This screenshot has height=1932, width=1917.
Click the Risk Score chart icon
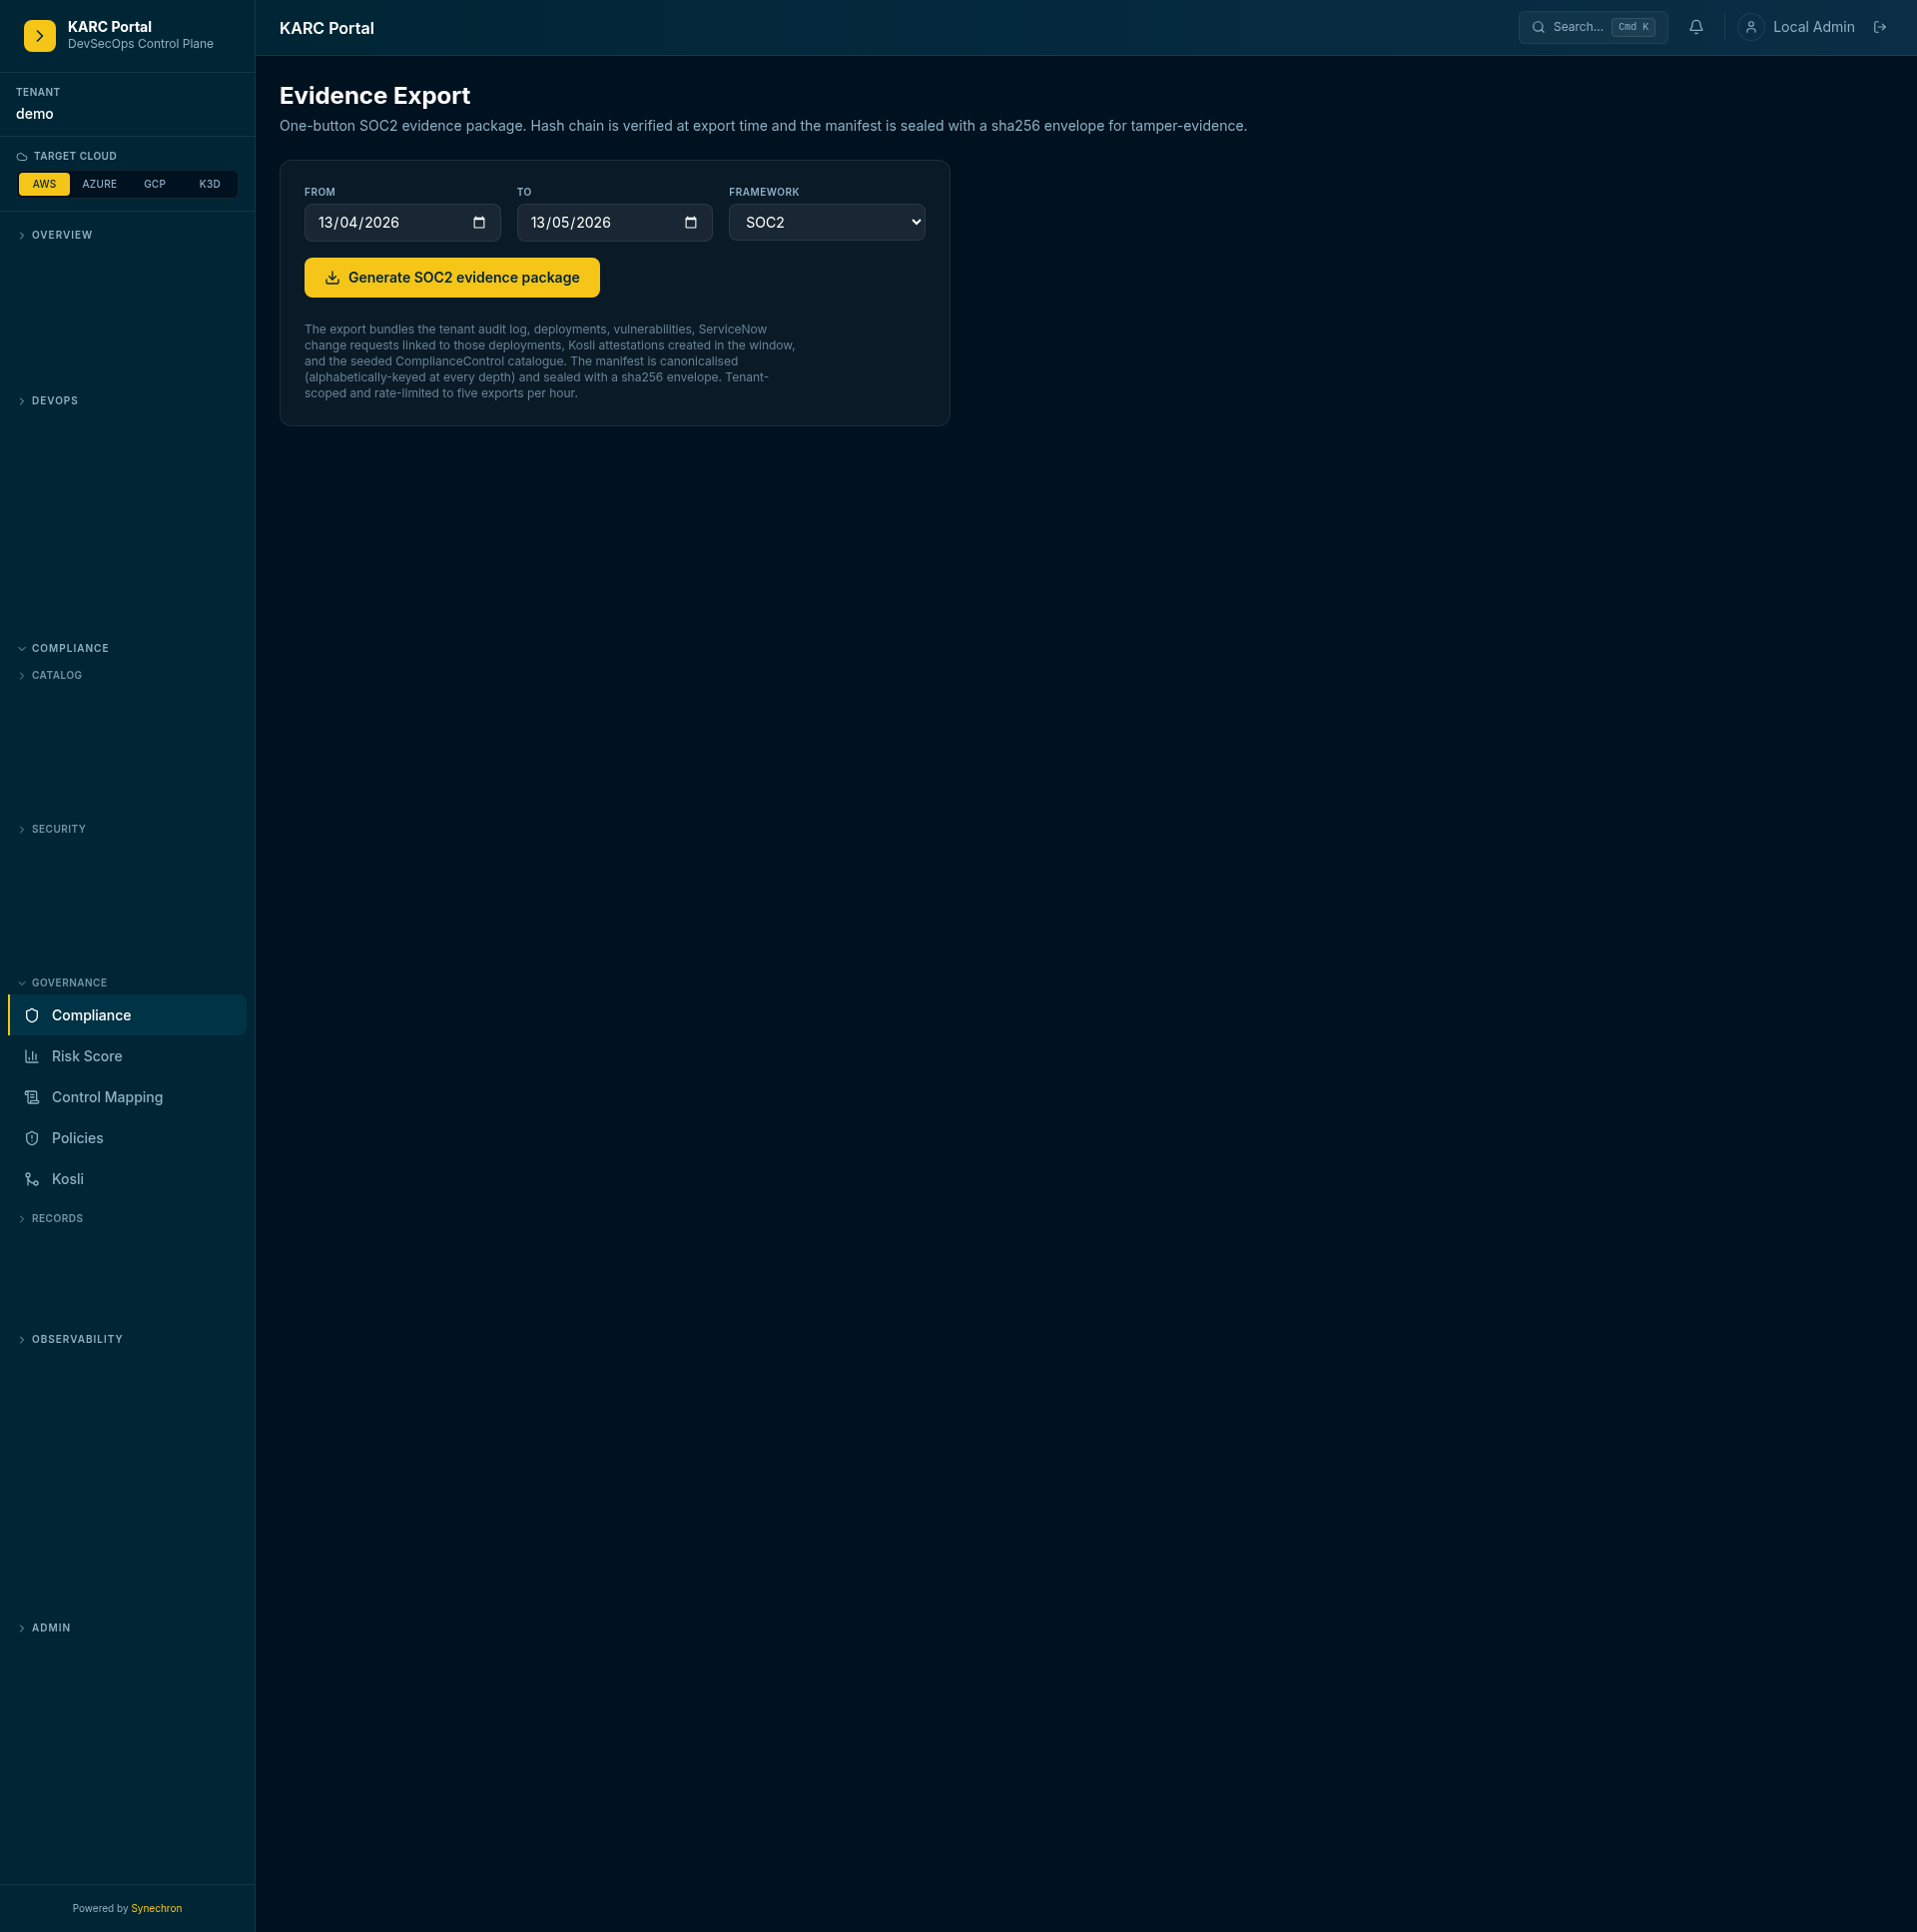coord(32,1056)
